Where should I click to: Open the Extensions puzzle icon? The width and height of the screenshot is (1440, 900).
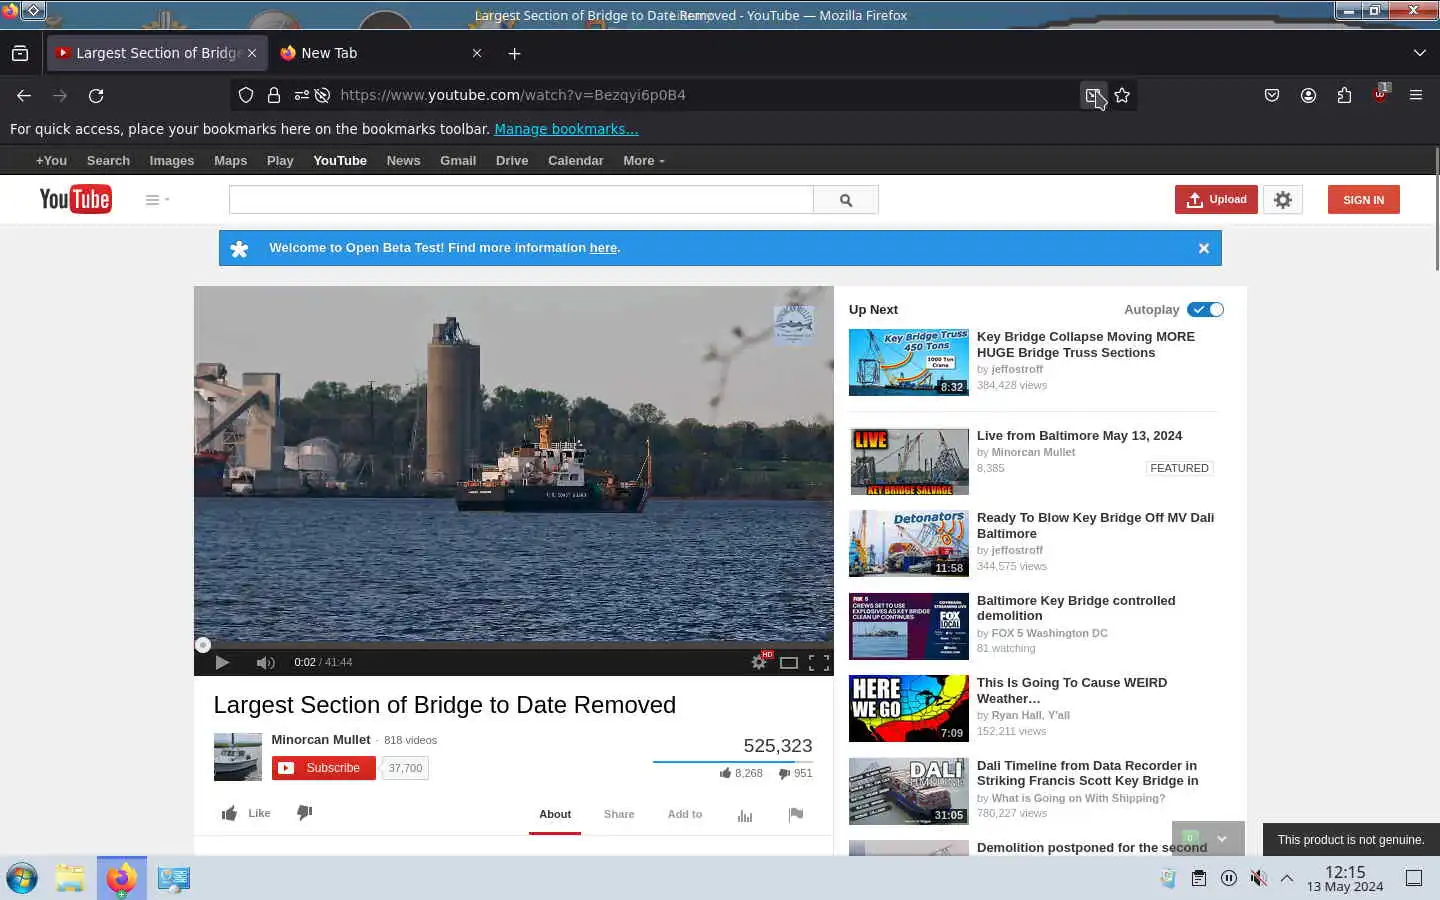click(1344, 96)
